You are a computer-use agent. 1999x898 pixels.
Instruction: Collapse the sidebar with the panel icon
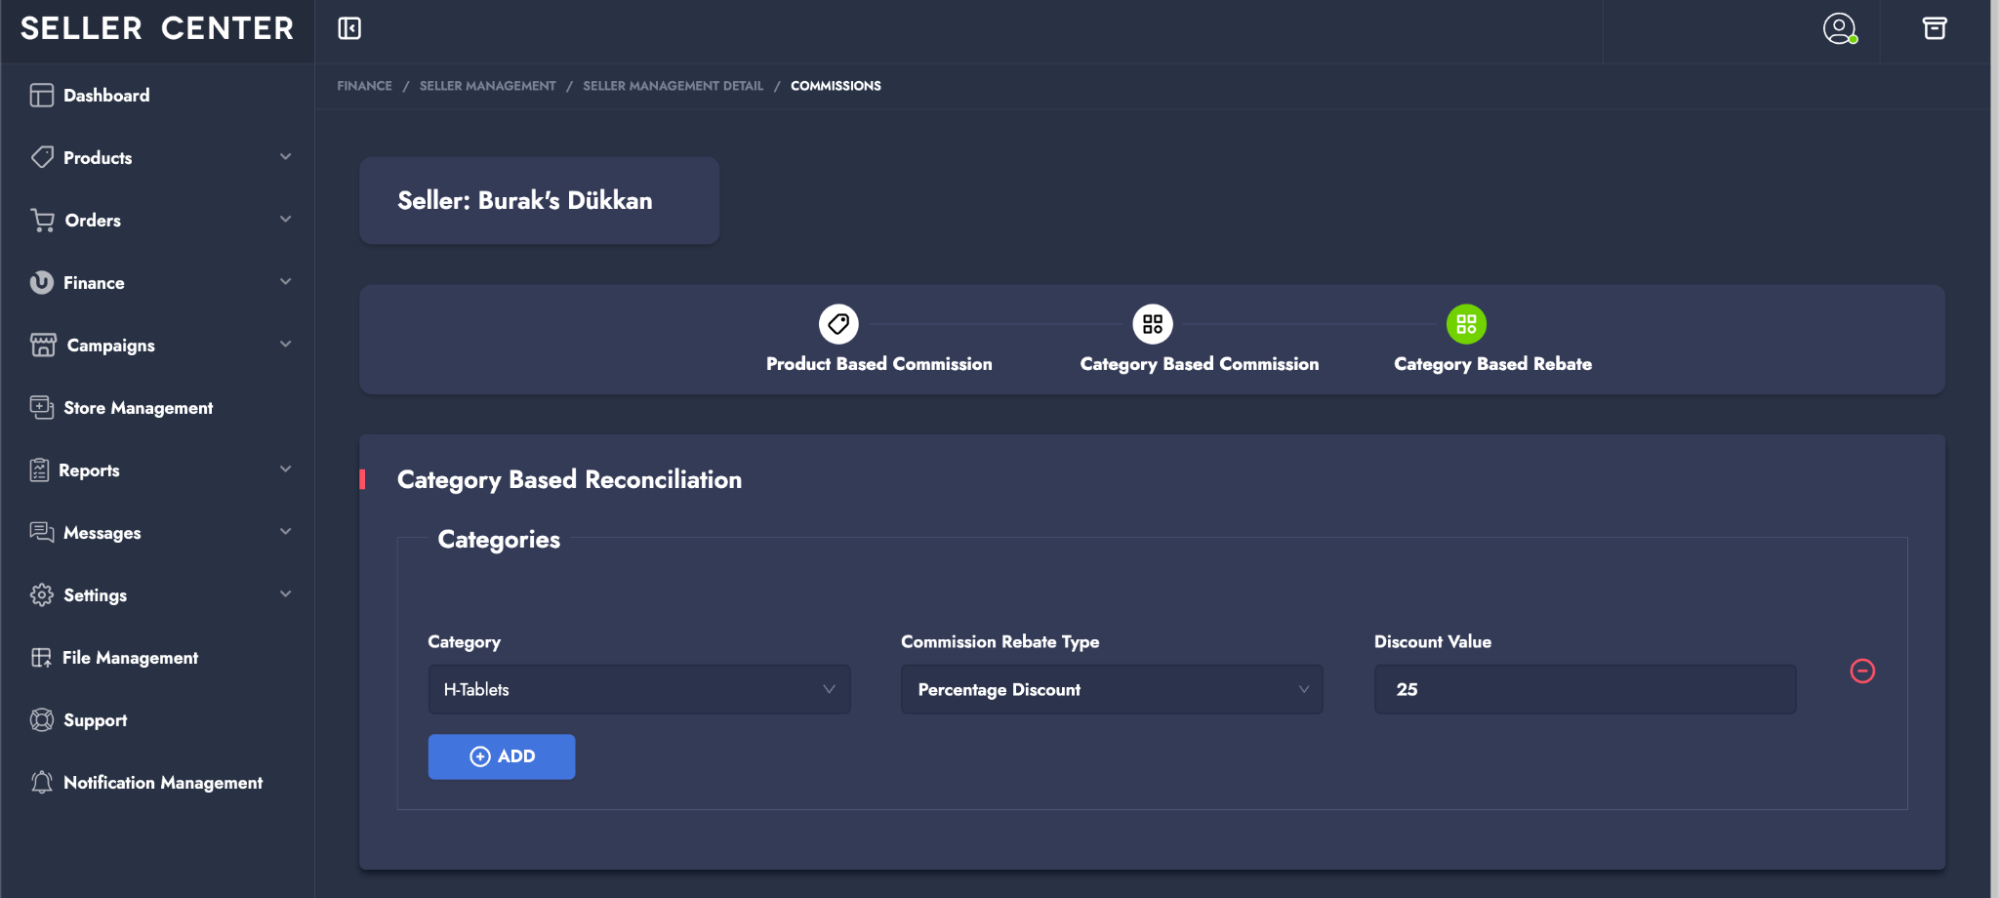(349, 28)
